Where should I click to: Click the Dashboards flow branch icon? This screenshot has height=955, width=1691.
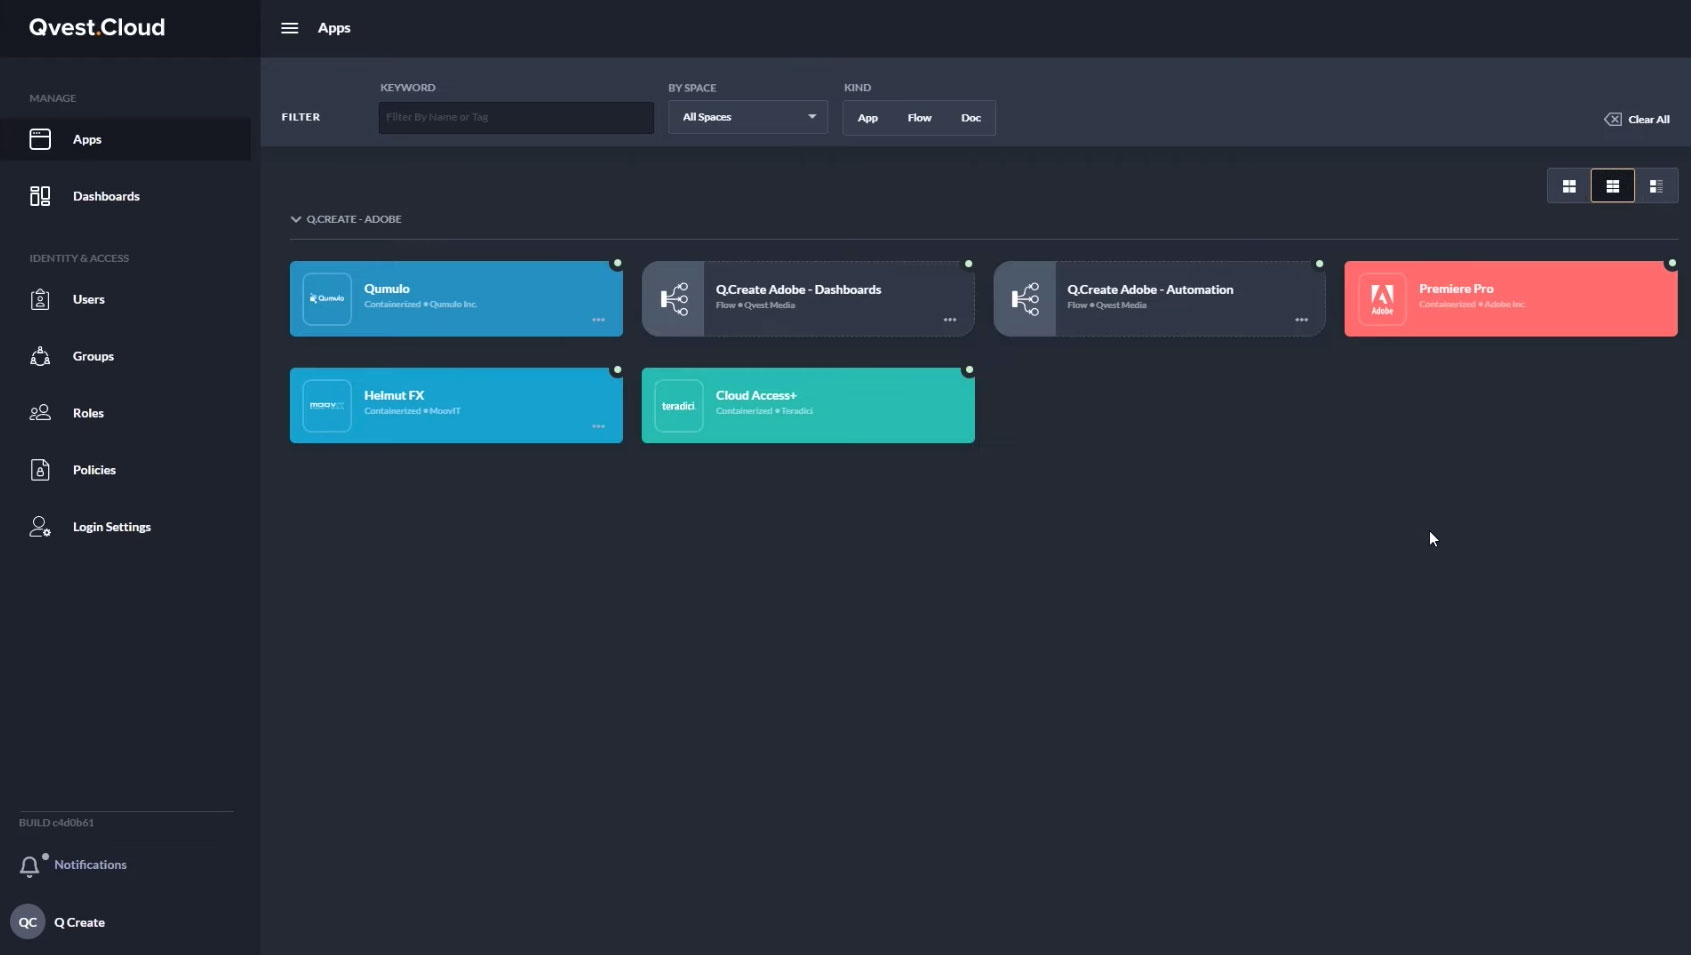click(674, 299)
